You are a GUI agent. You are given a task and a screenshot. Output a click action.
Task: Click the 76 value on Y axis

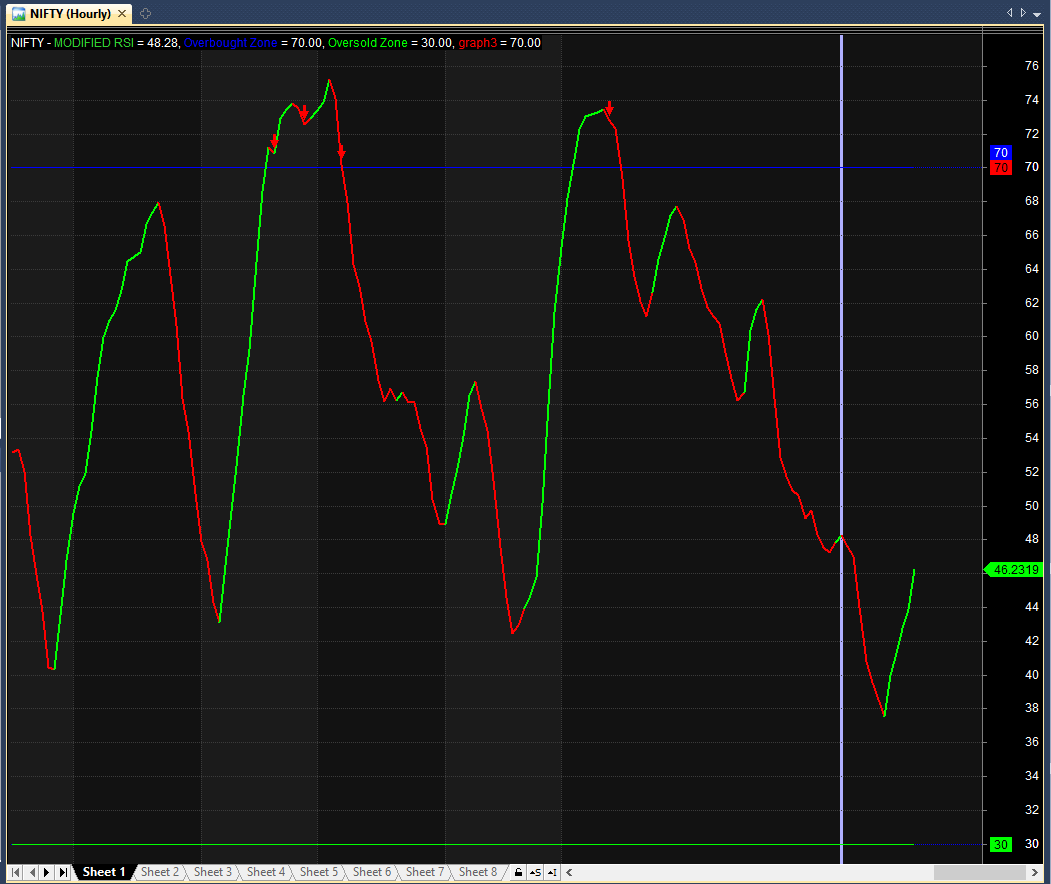coord(1032,66)
